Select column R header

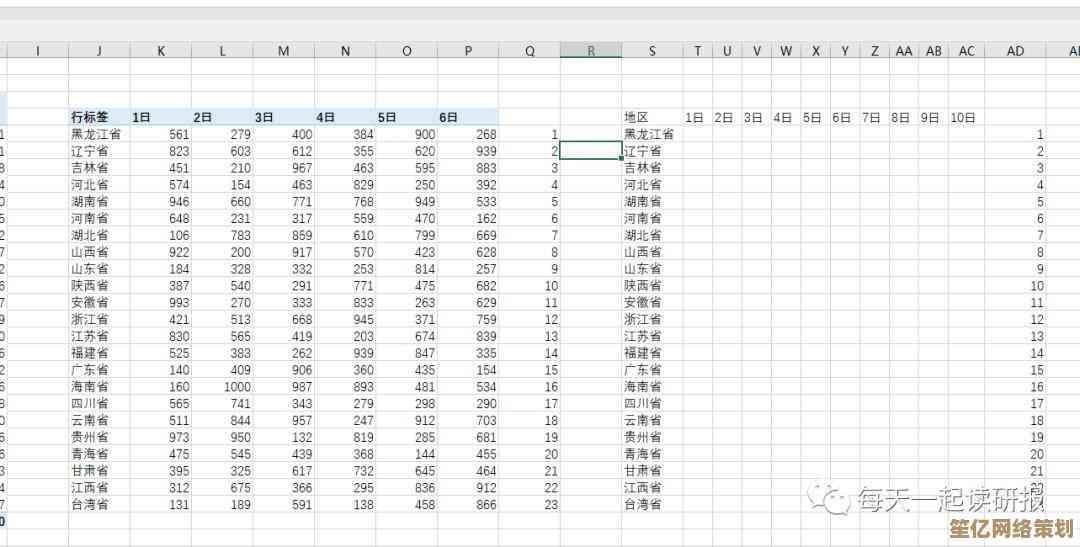(590, 51)
